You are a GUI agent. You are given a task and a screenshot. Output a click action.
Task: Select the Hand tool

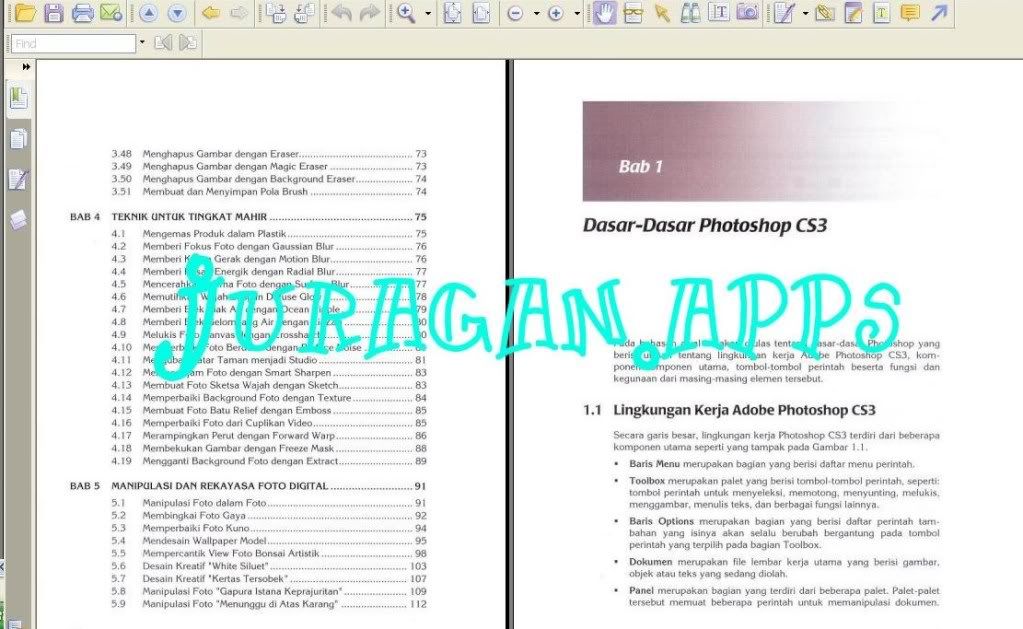coord(605,13)
